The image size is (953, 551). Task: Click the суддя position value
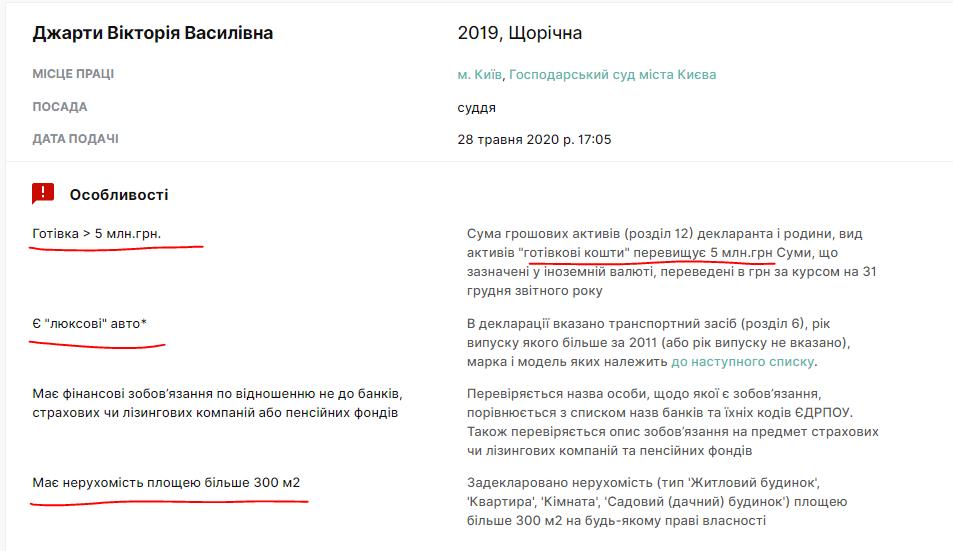(x=477, y=107)
